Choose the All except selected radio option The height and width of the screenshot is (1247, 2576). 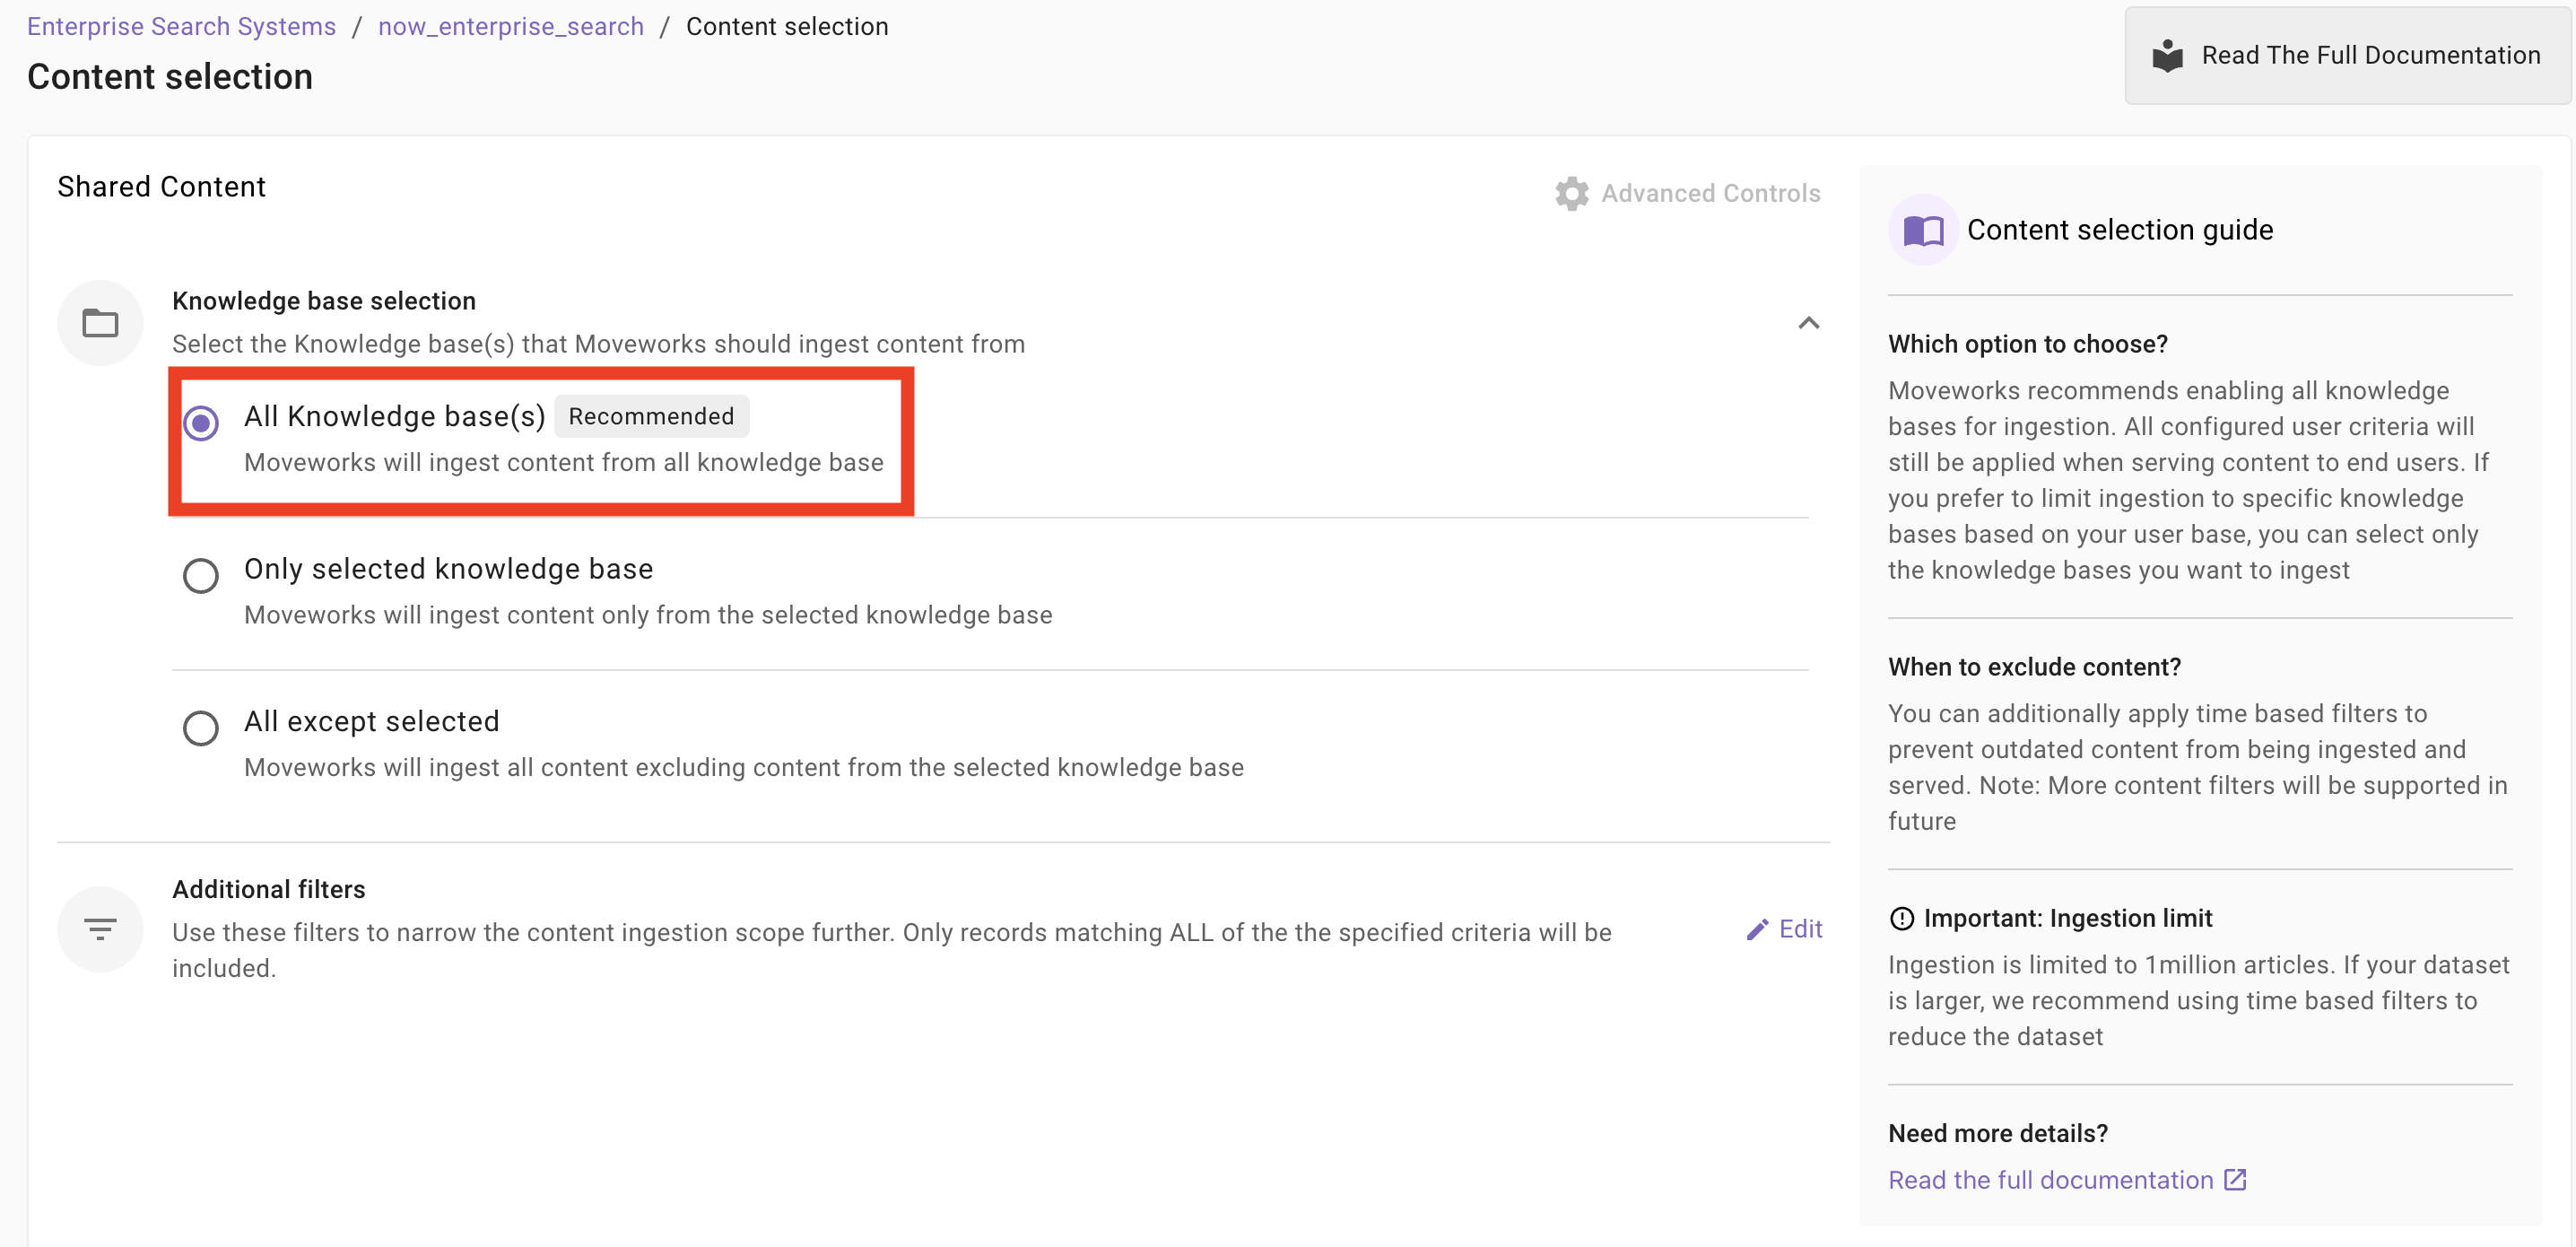pos(201,728)
